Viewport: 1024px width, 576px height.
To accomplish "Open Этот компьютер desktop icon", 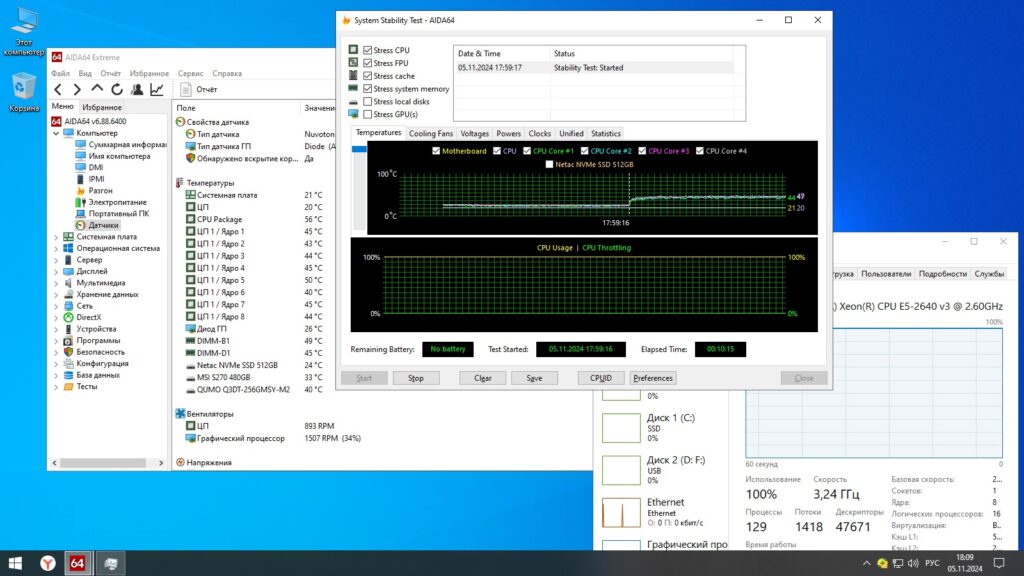I will (x=24, y=31).
